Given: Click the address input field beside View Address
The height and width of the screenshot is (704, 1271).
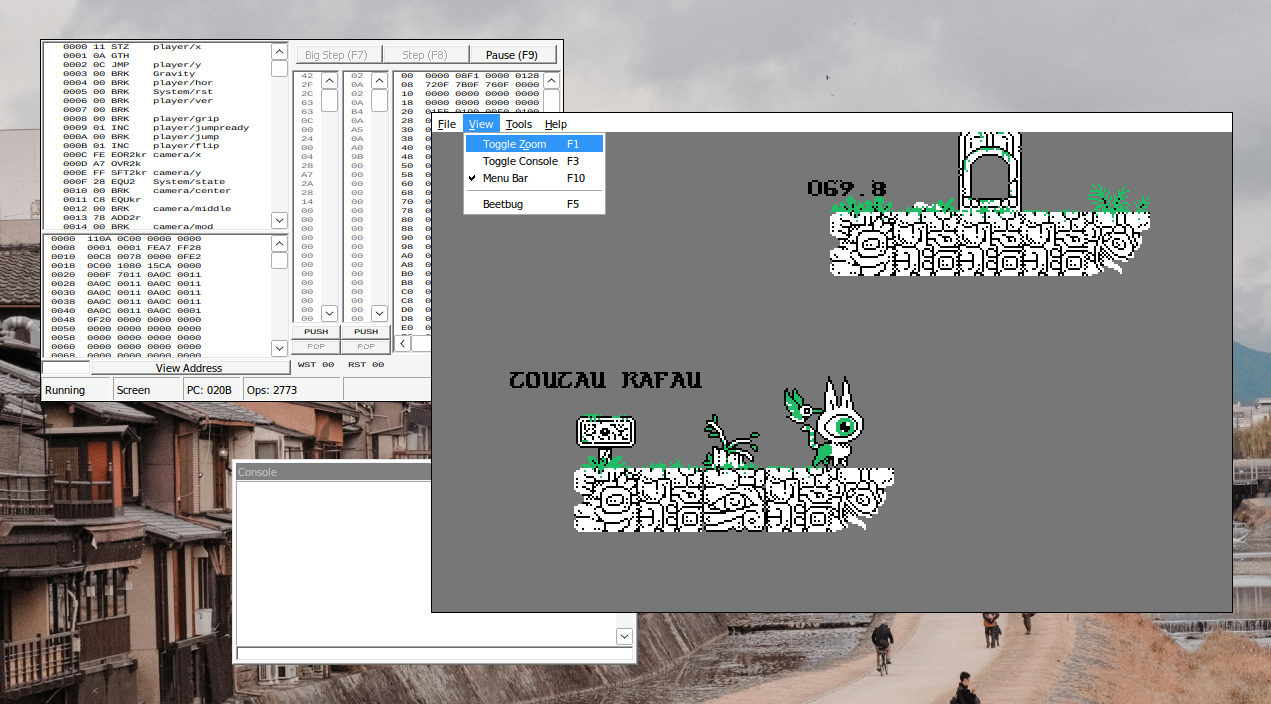Looking at the screenshot, I should pyautogui.click(x=66, y=368).
